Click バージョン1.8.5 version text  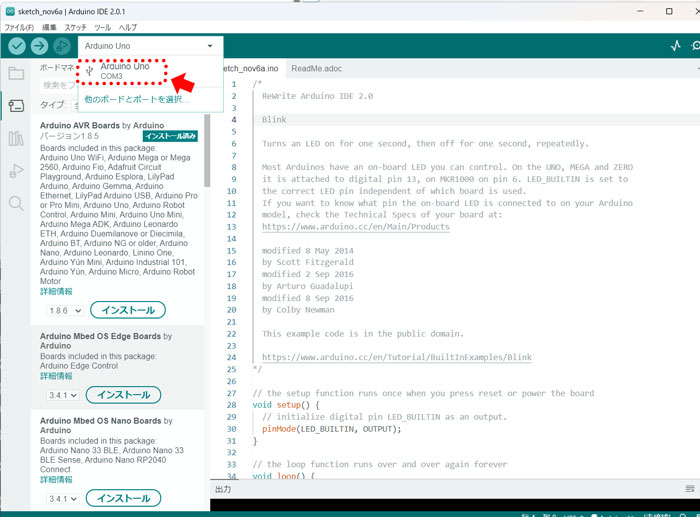pyautogui.click(x=69, y=136)
